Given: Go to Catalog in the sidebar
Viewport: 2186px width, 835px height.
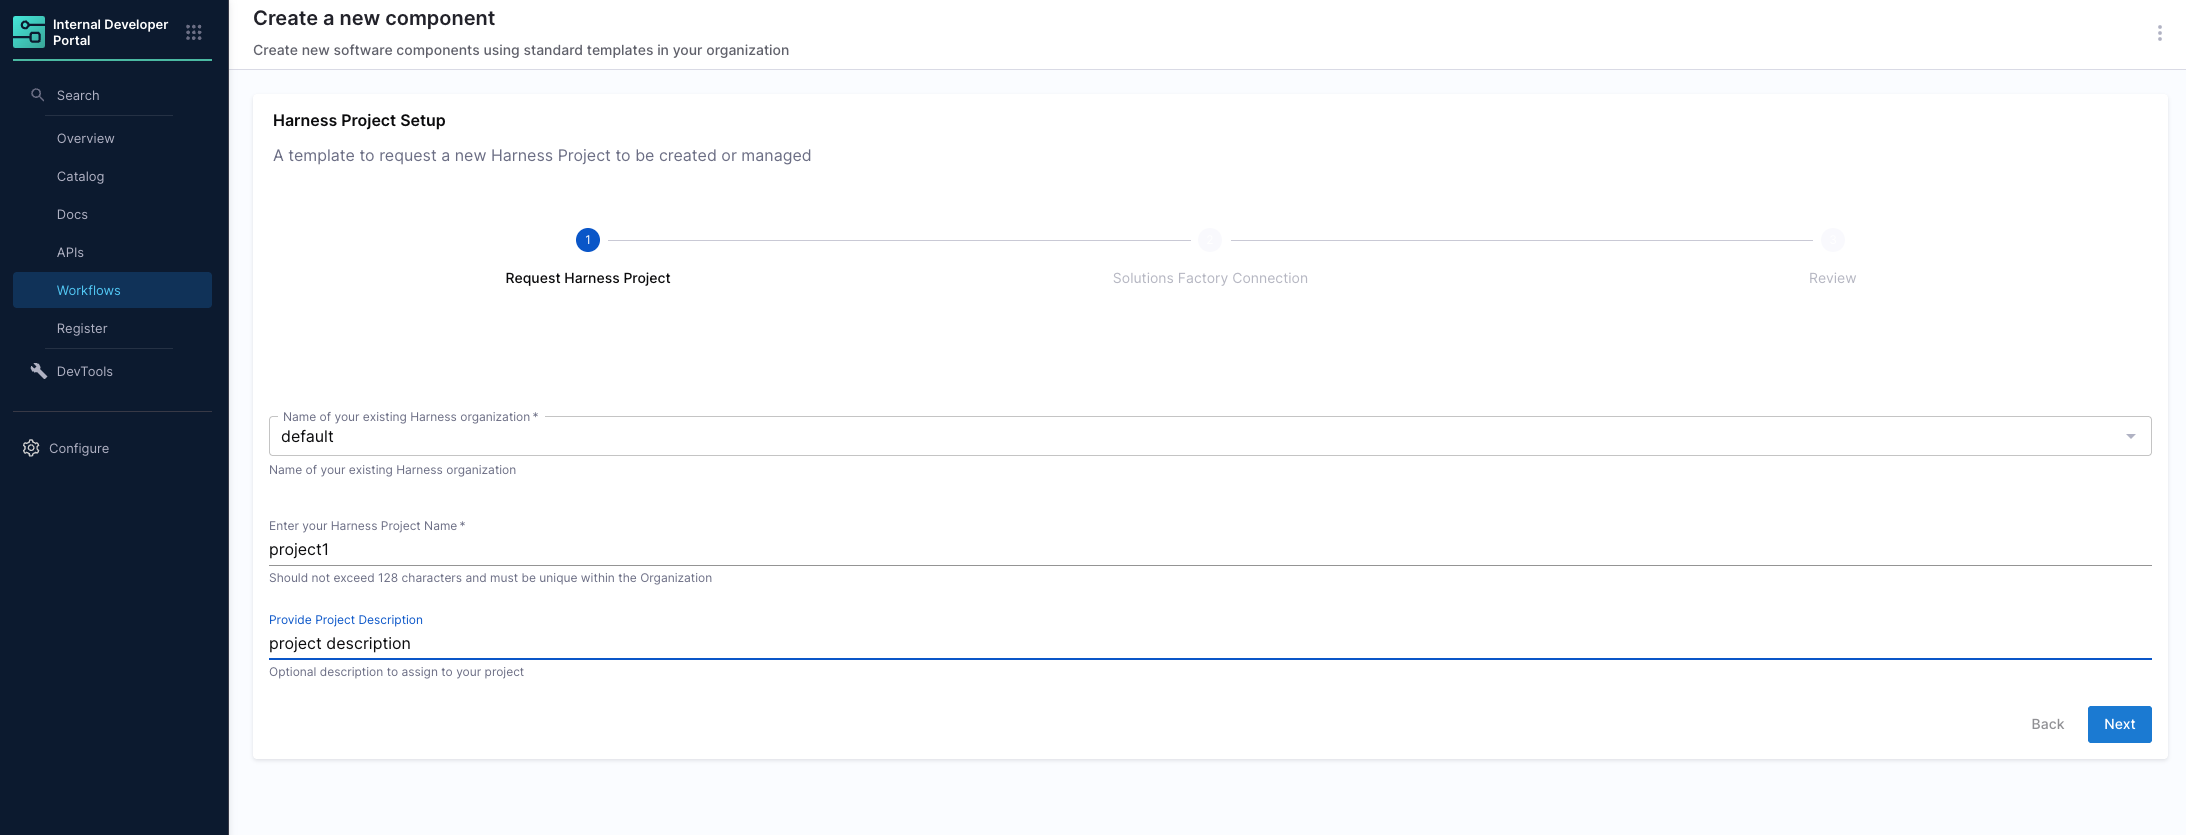Looking at the screenshot, I should coord(81,176).
